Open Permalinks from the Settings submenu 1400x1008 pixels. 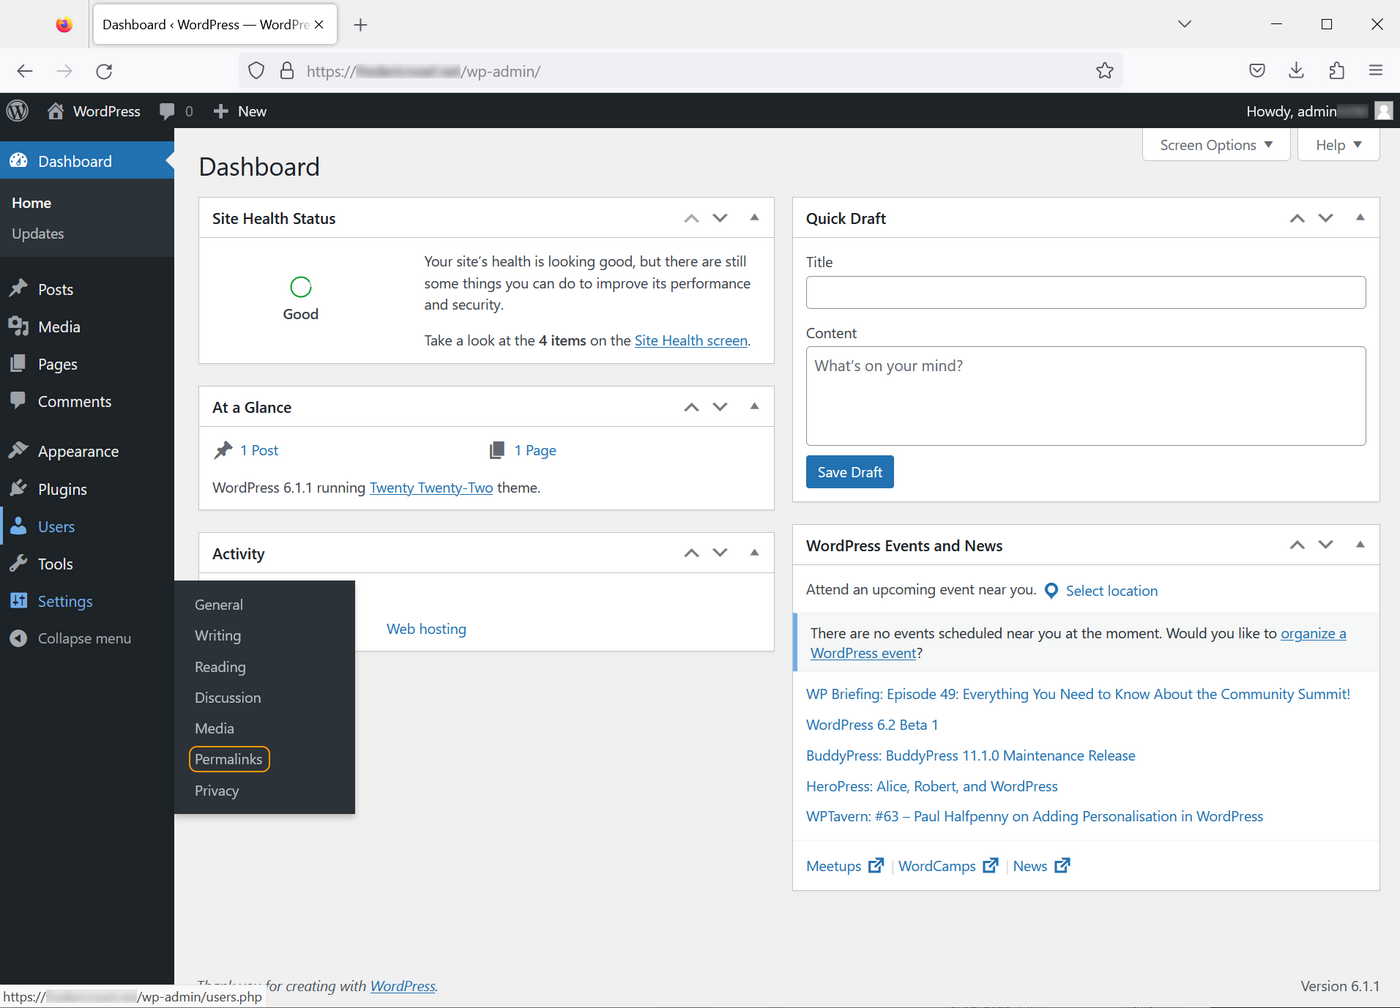(228, 759)
